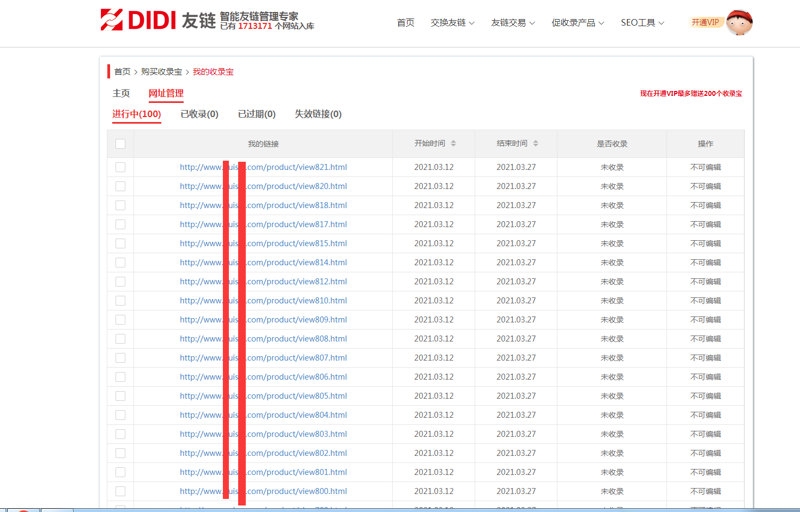Click end date 2021.03.27 in view815.html row

(516, 243)
